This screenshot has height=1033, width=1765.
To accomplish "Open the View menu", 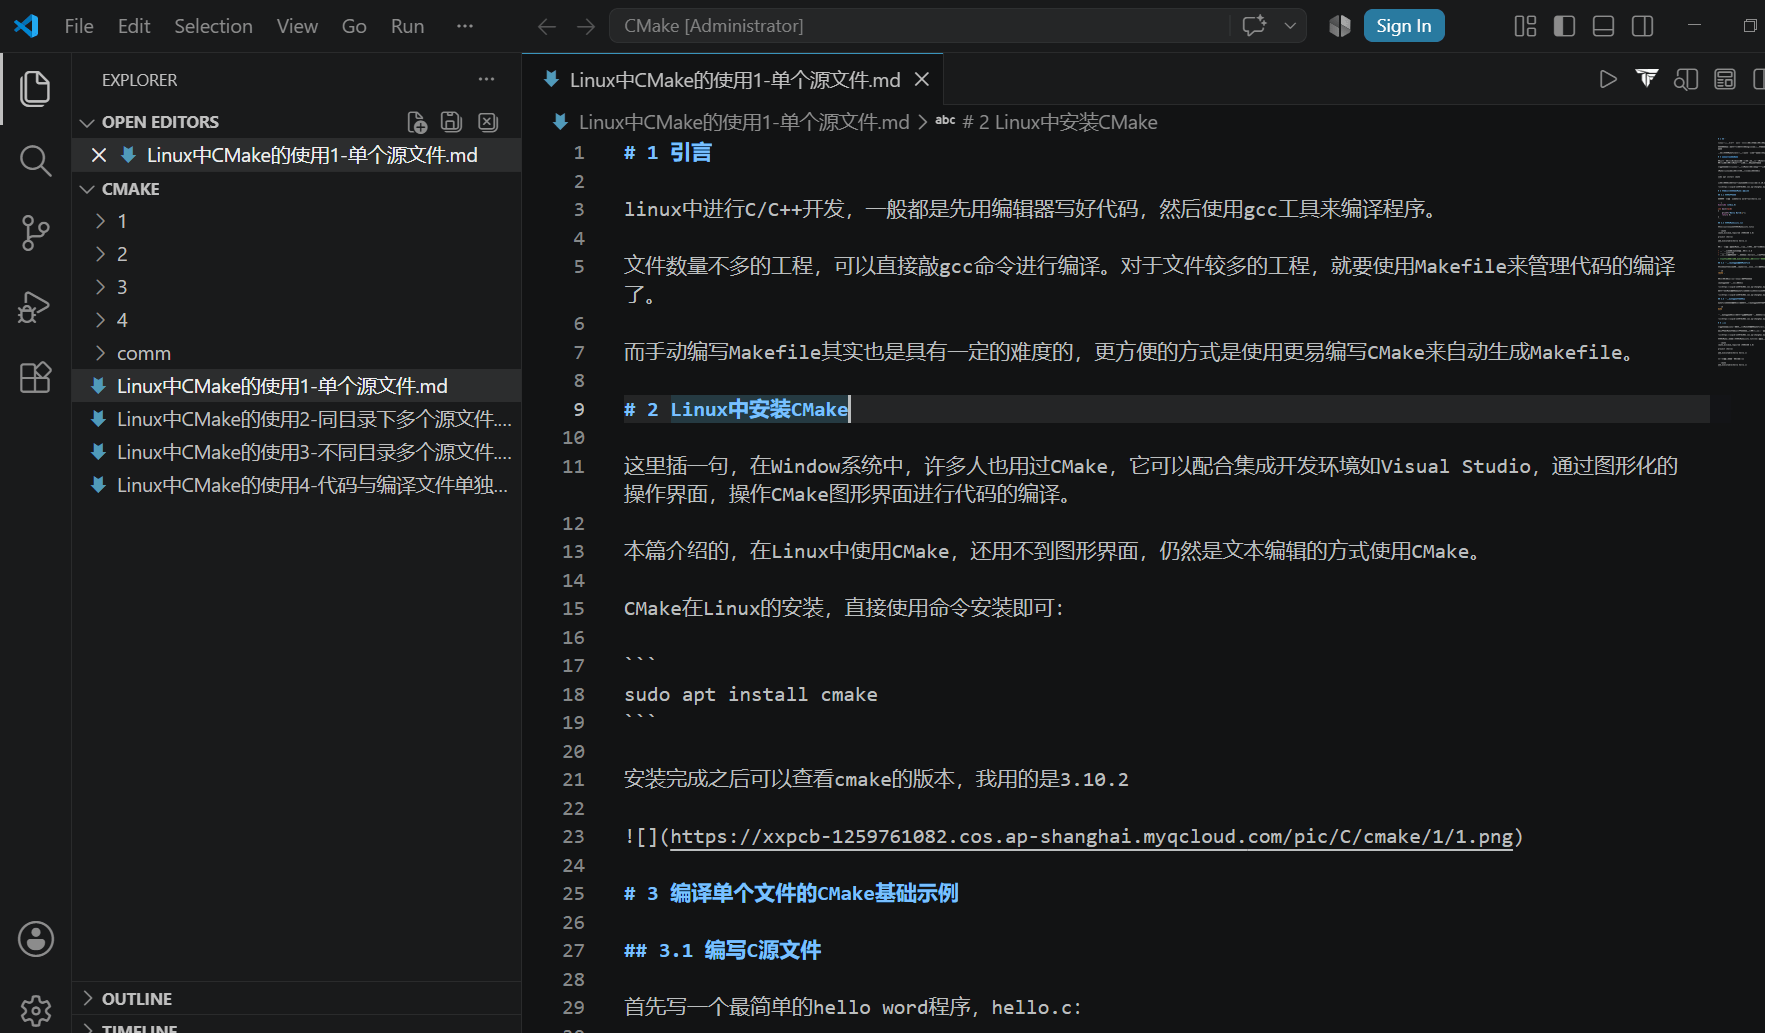I will (x=297, y=26).
